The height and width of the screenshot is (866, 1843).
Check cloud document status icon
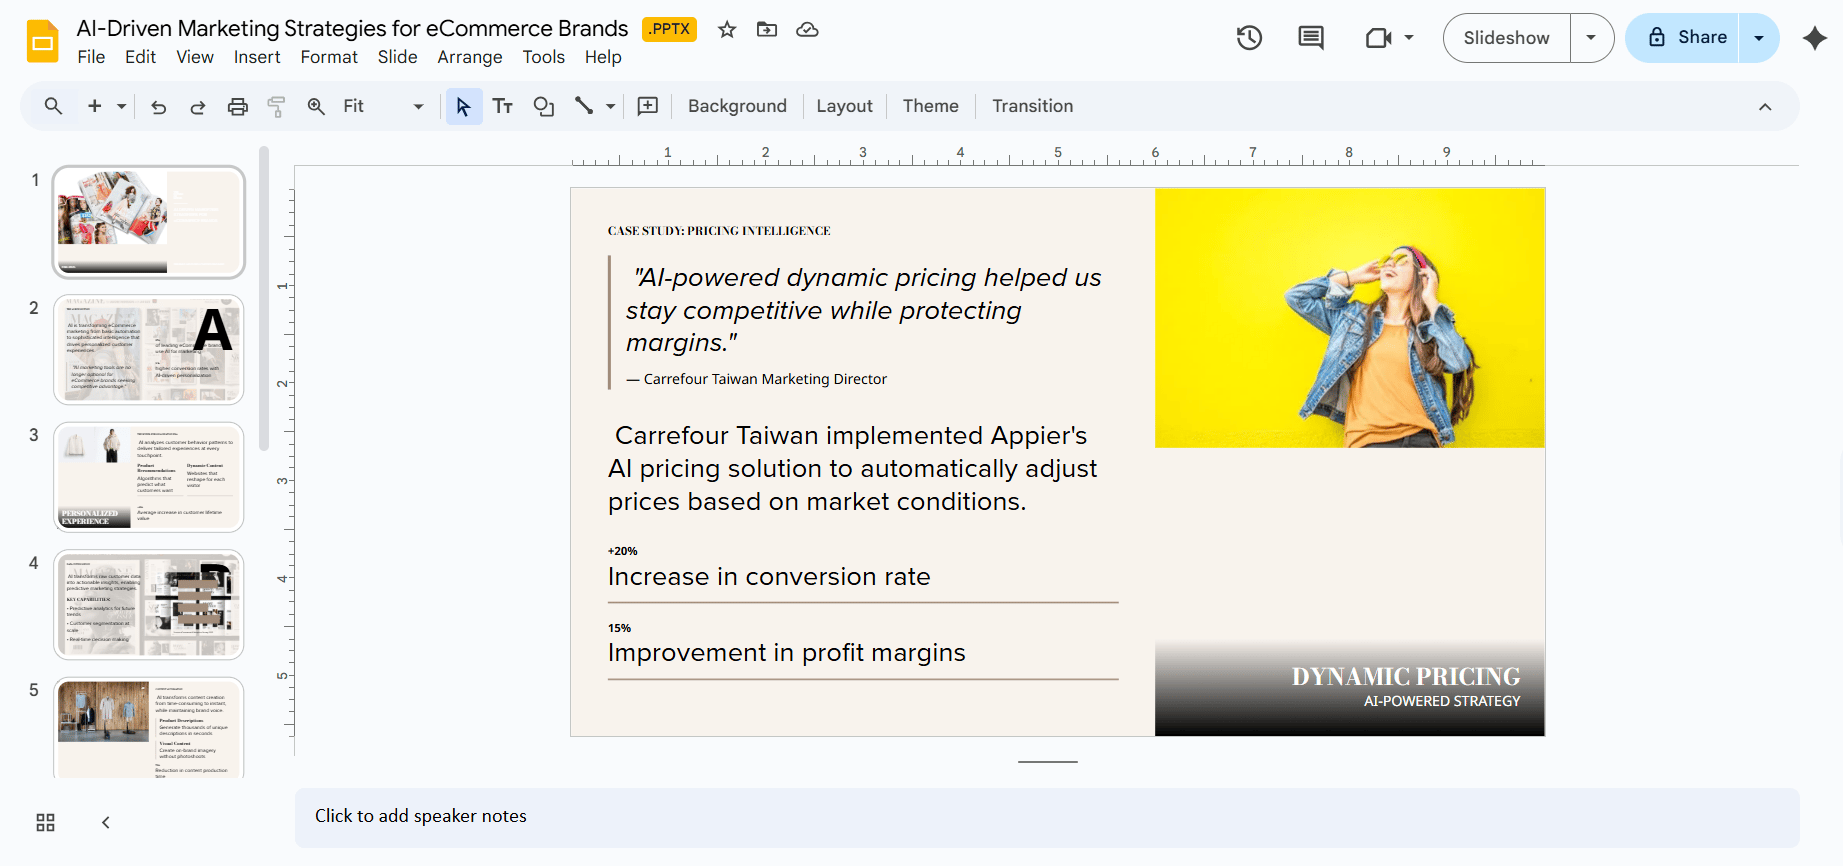807,30
